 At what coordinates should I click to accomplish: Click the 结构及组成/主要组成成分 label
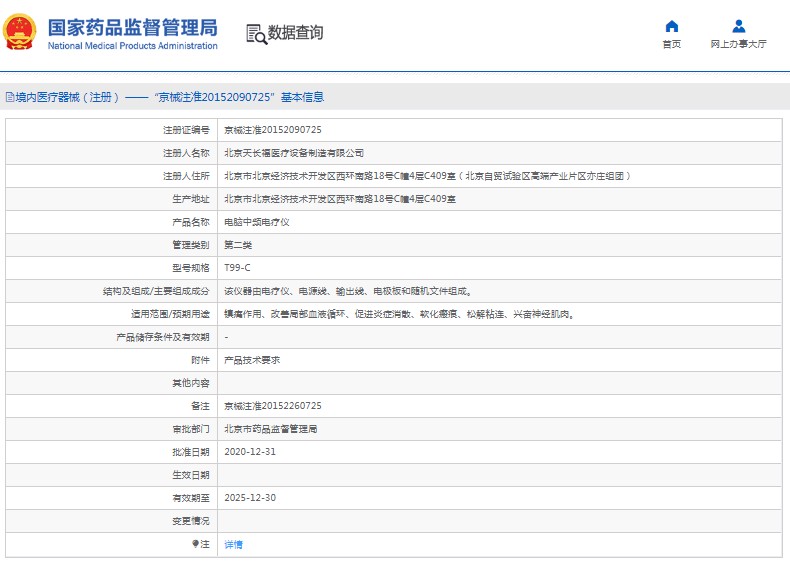point(156,291)
